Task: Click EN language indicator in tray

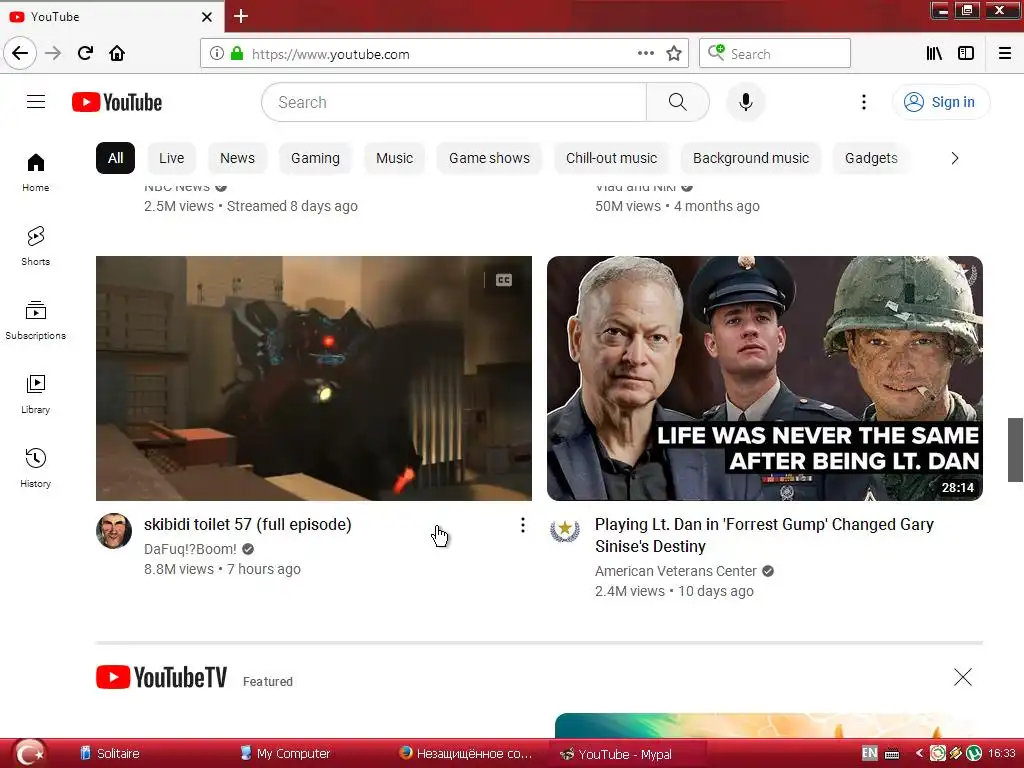Action: click(x=869, y=753)
